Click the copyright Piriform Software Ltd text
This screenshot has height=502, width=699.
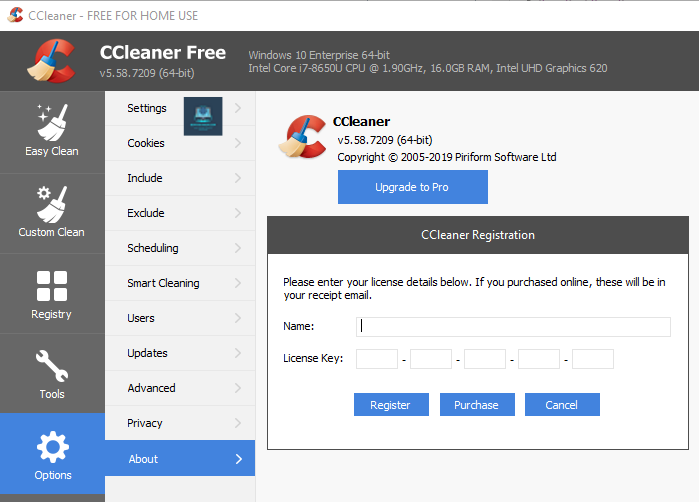click(447, 157)
